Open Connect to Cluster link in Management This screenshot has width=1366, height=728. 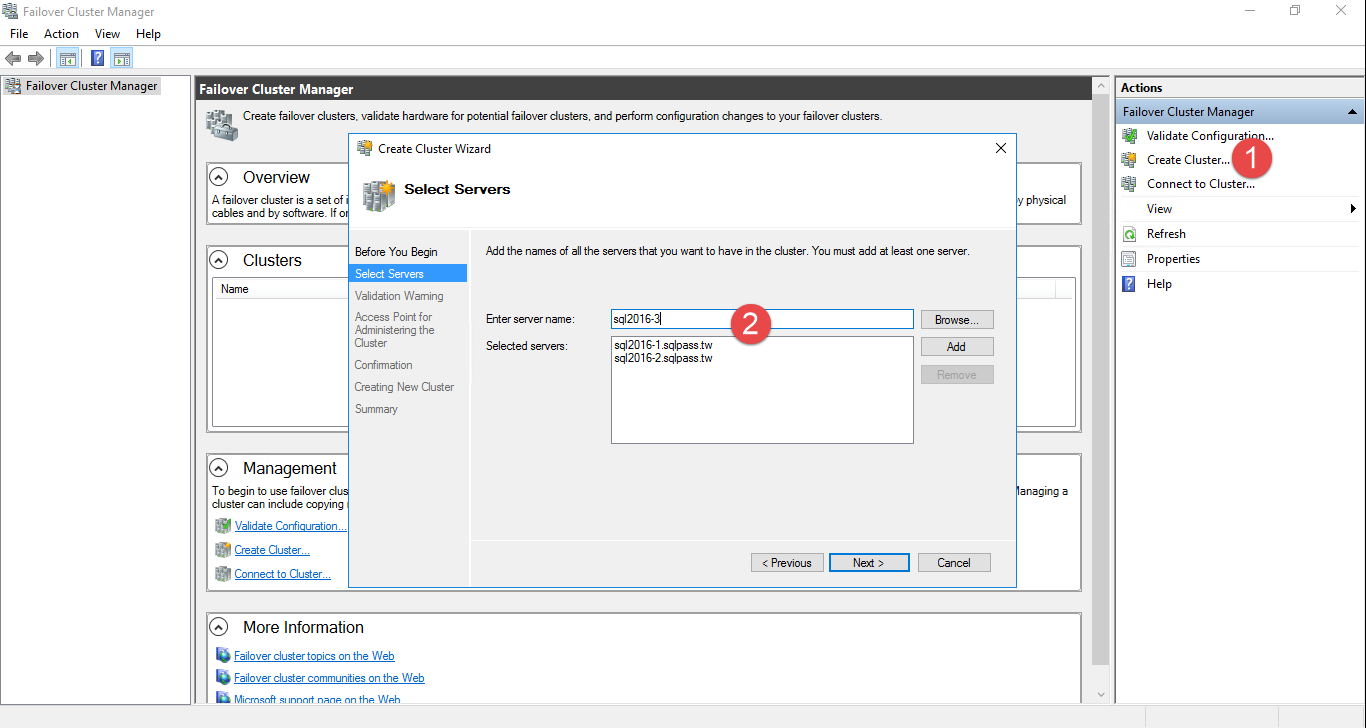(283, 574)
